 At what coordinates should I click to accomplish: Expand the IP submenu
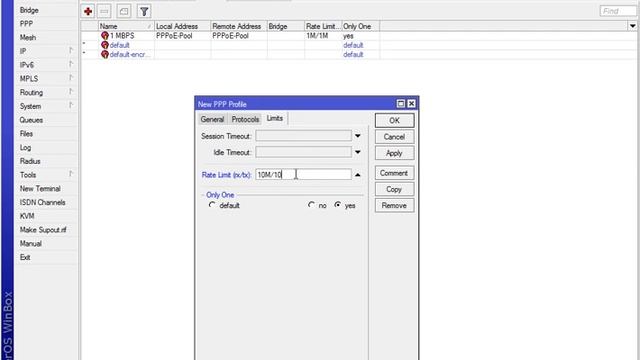tap(71, 51)
